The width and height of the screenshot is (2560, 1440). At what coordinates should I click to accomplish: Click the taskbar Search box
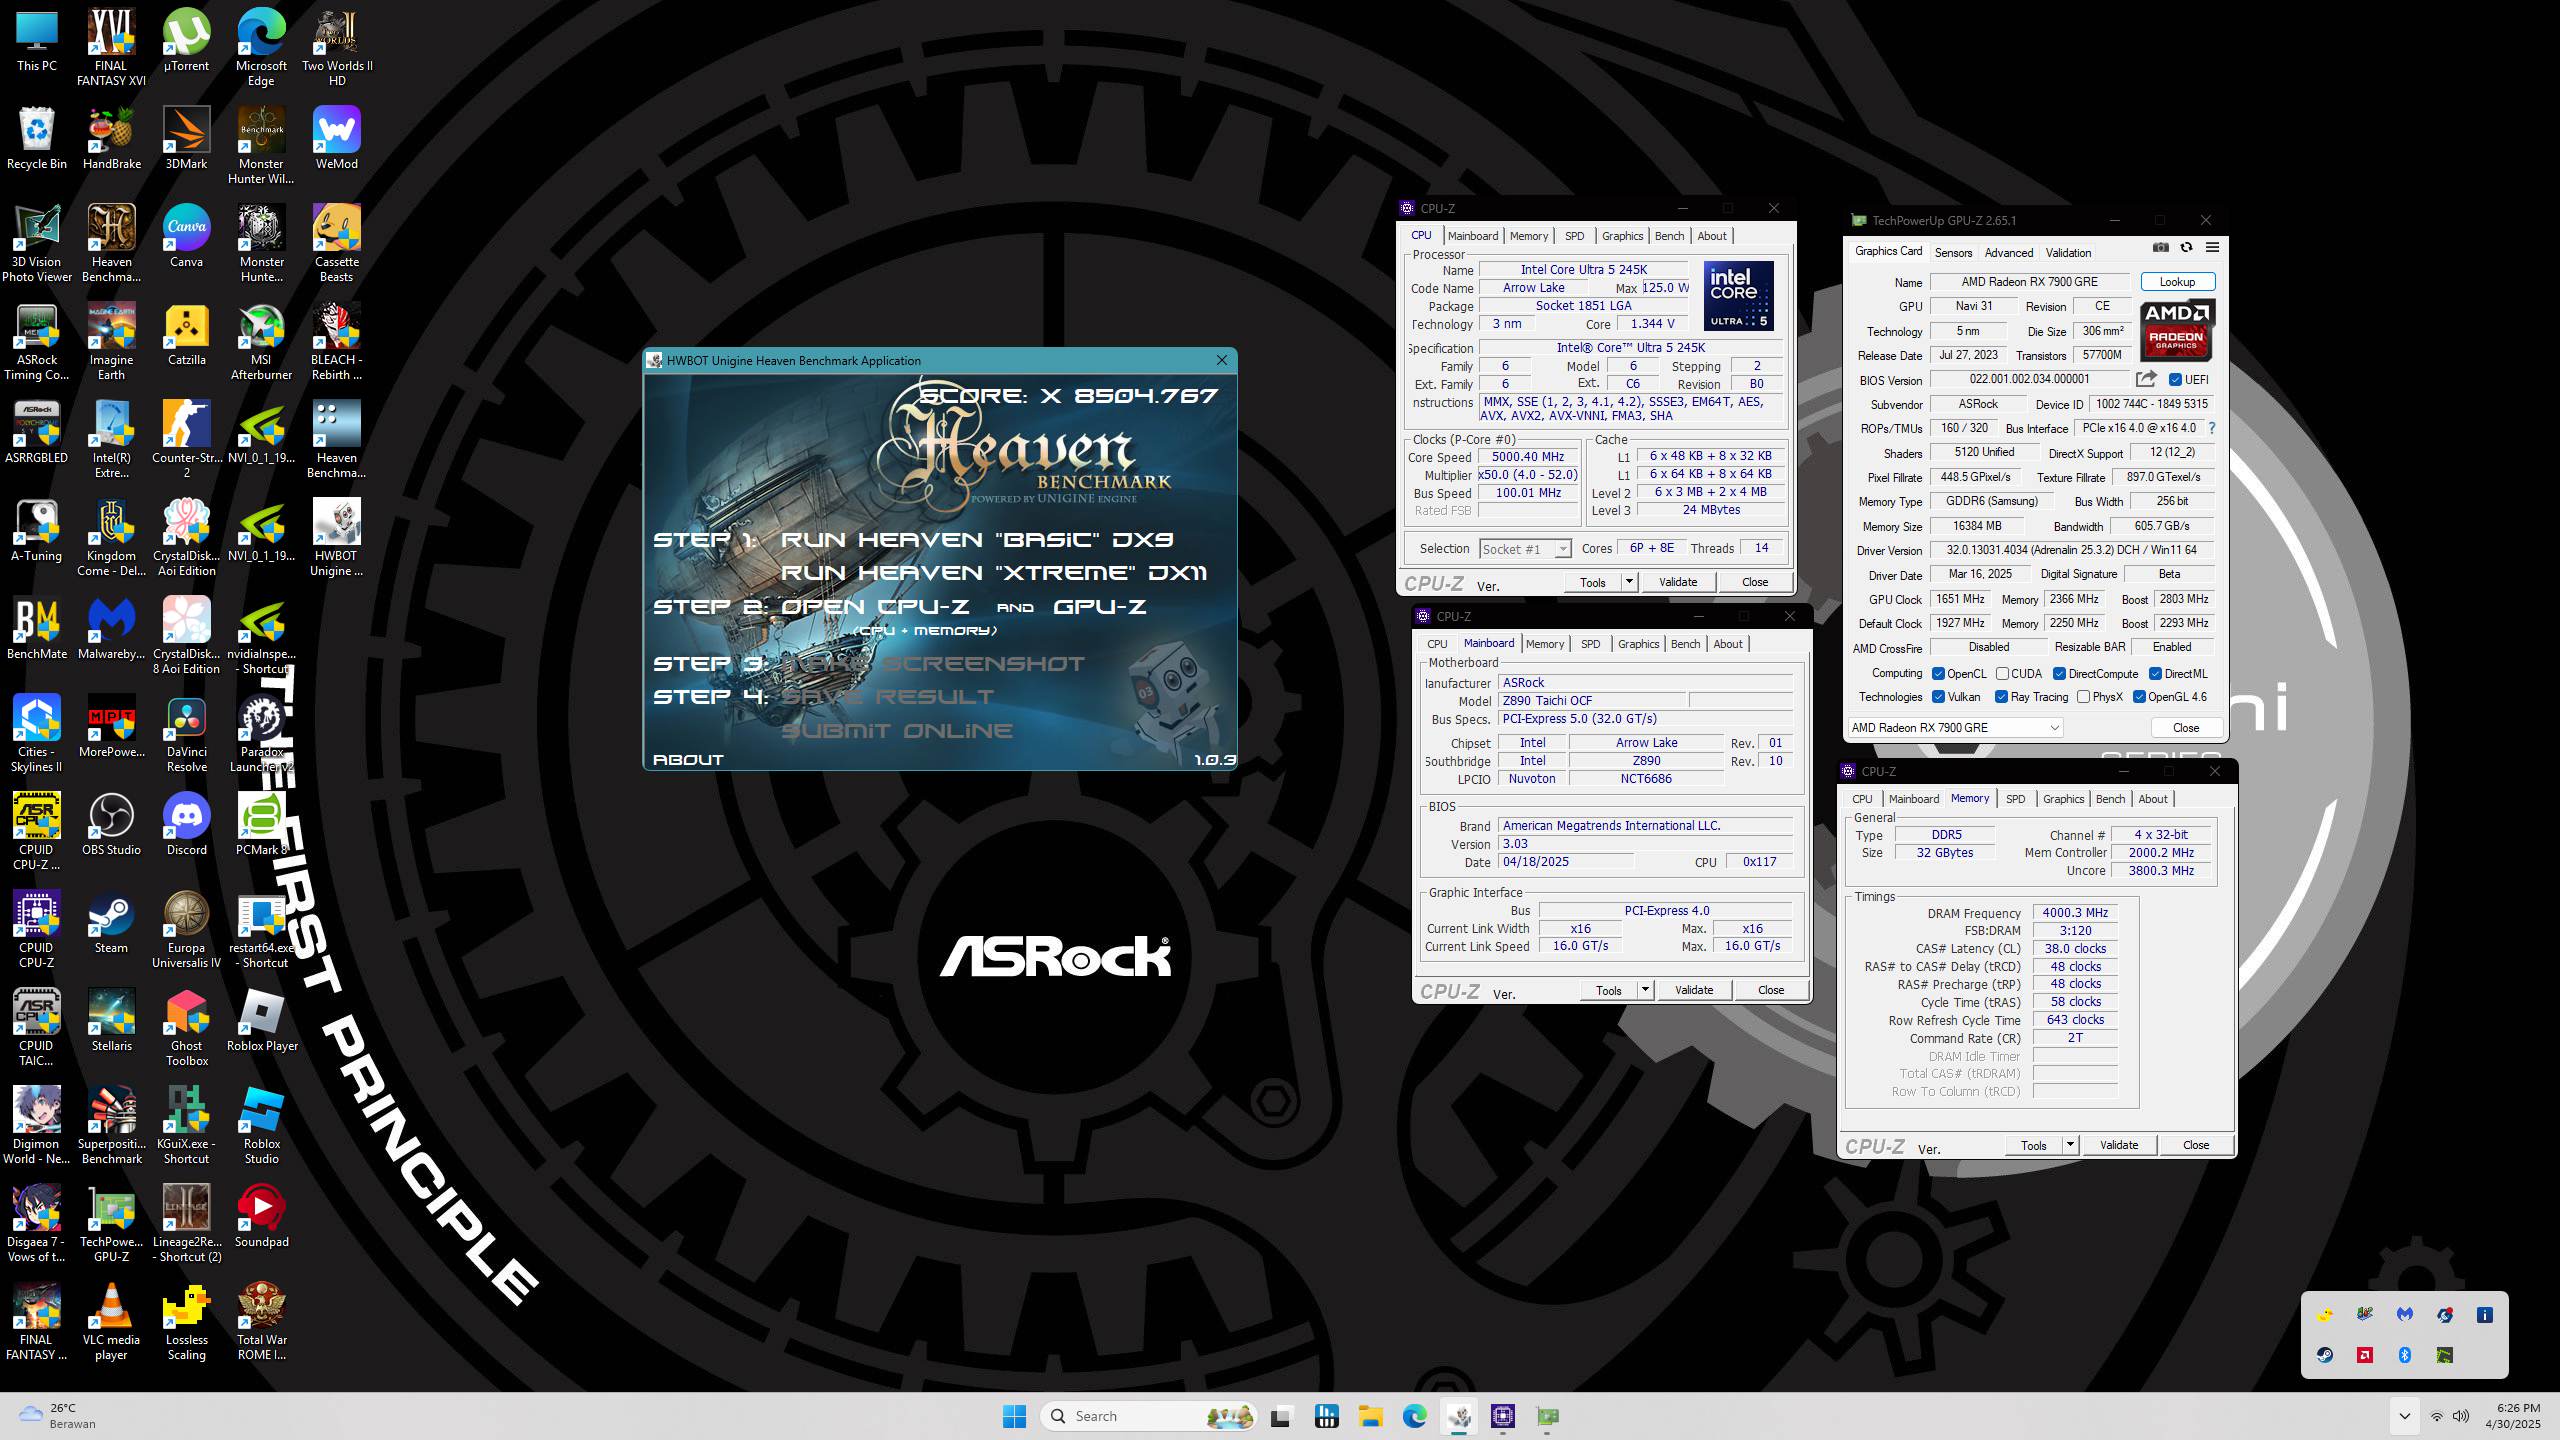(x=1149, y=1416)
